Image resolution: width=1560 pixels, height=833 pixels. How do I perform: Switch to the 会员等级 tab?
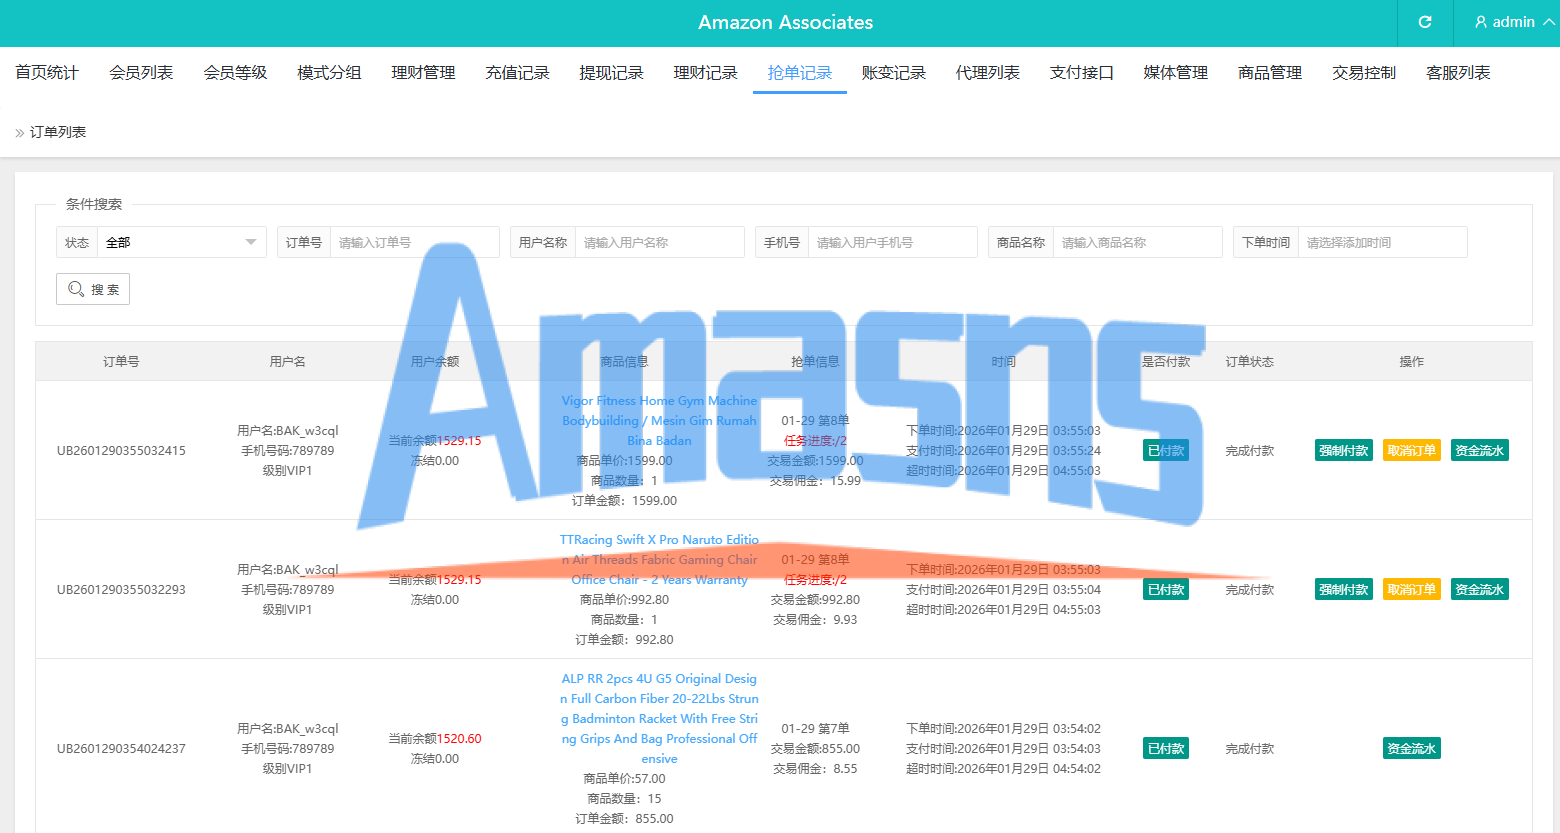[x=235, y=72]
